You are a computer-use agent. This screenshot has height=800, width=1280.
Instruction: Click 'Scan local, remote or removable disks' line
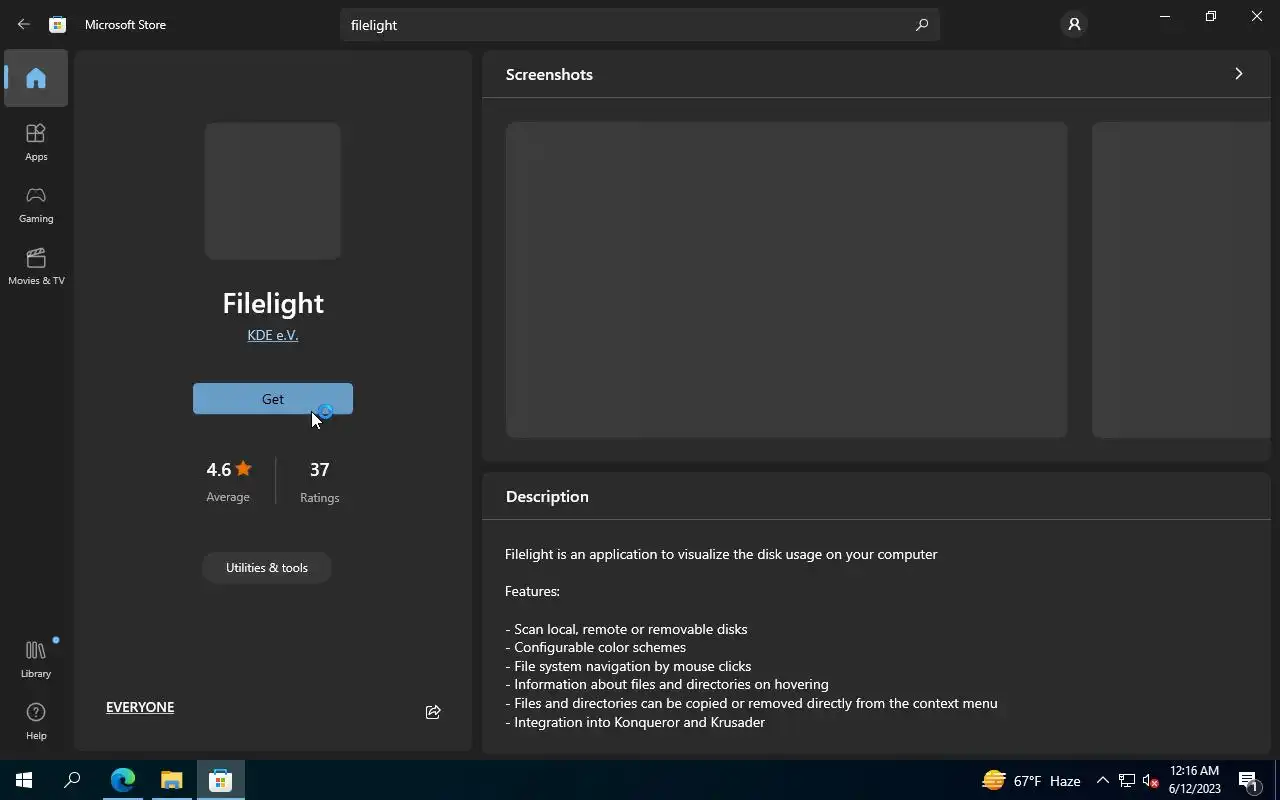click(626, 629)
